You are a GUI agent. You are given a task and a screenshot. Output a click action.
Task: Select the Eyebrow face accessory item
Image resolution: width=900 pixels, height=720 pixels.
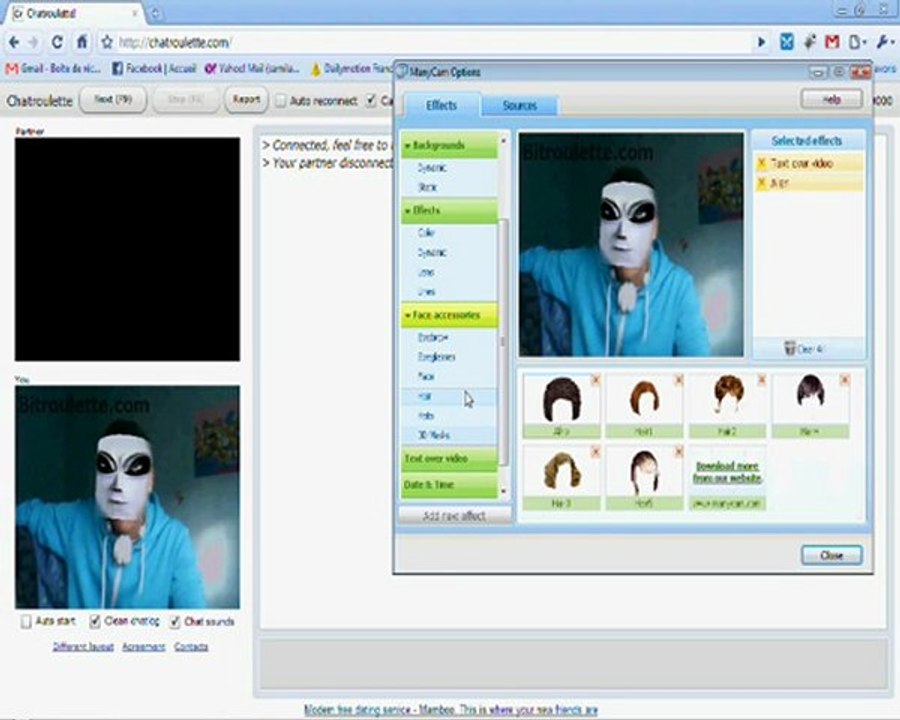pos(433,337)
